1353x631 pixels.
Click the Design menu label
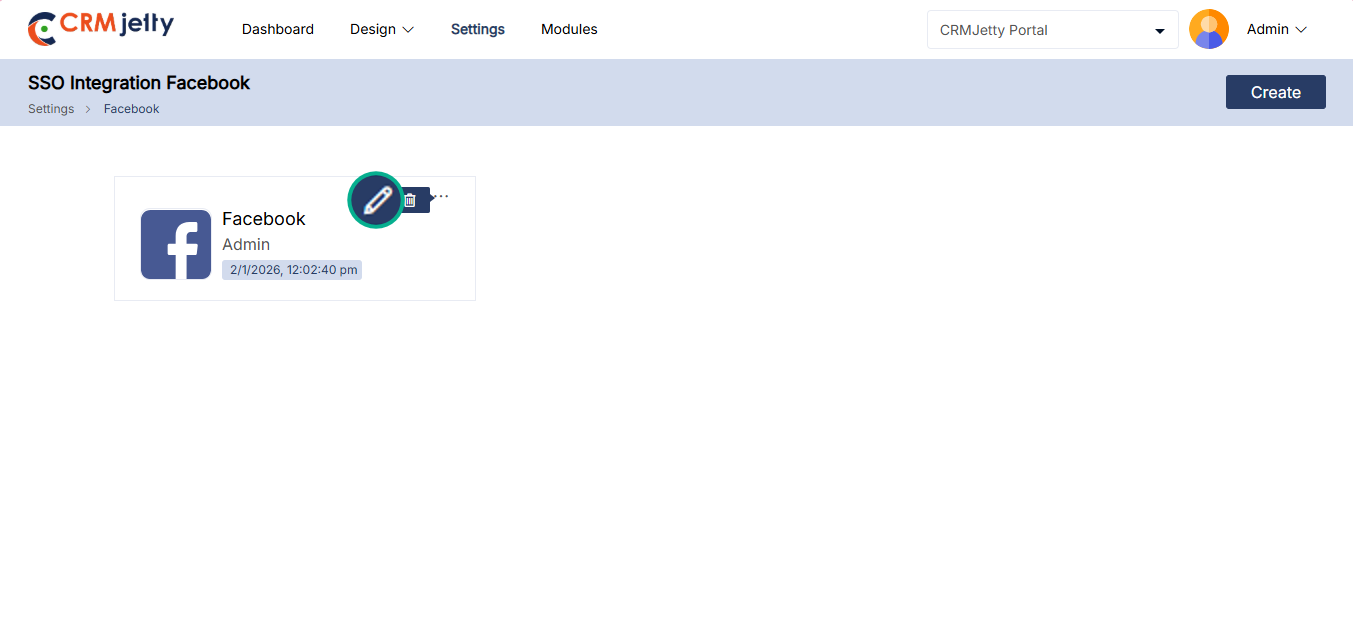pyautogui.click(x=373, y=30)
